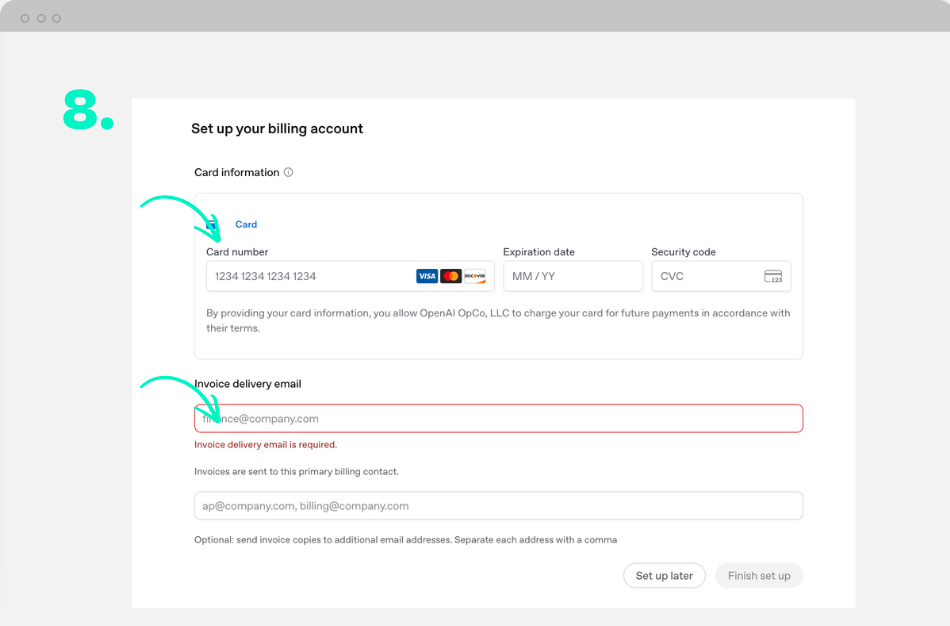
Task: Click the 'Expiration date' label
Action: (539, 251)
